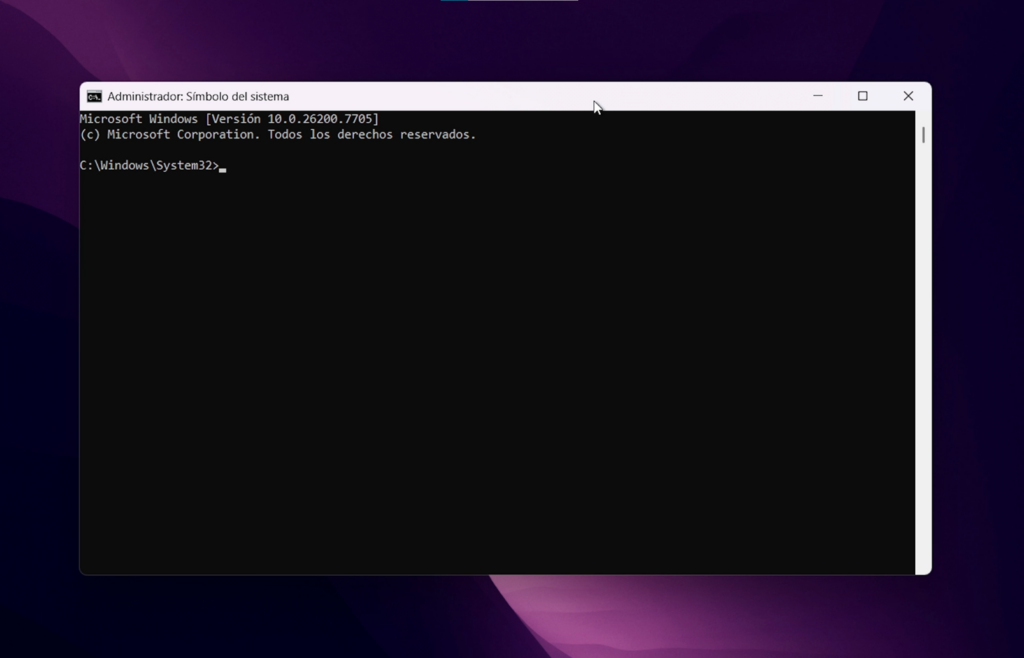The image size is (1024, 658).
Task: Maximize the command prompt window
Action: coord(862,95)
